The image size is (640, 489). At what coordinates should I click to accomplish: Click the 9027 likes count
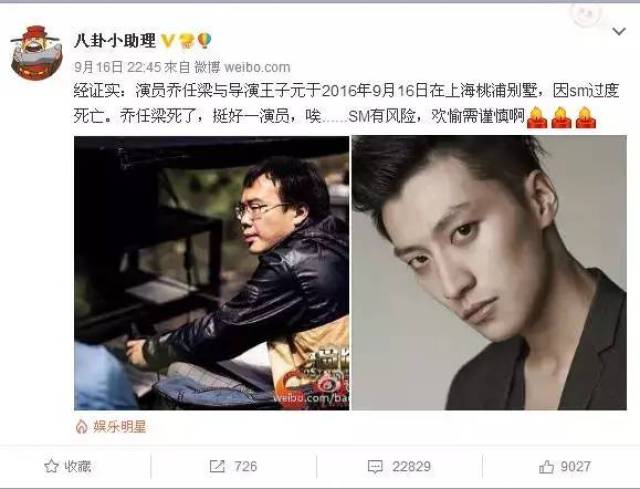pos(576,466)
